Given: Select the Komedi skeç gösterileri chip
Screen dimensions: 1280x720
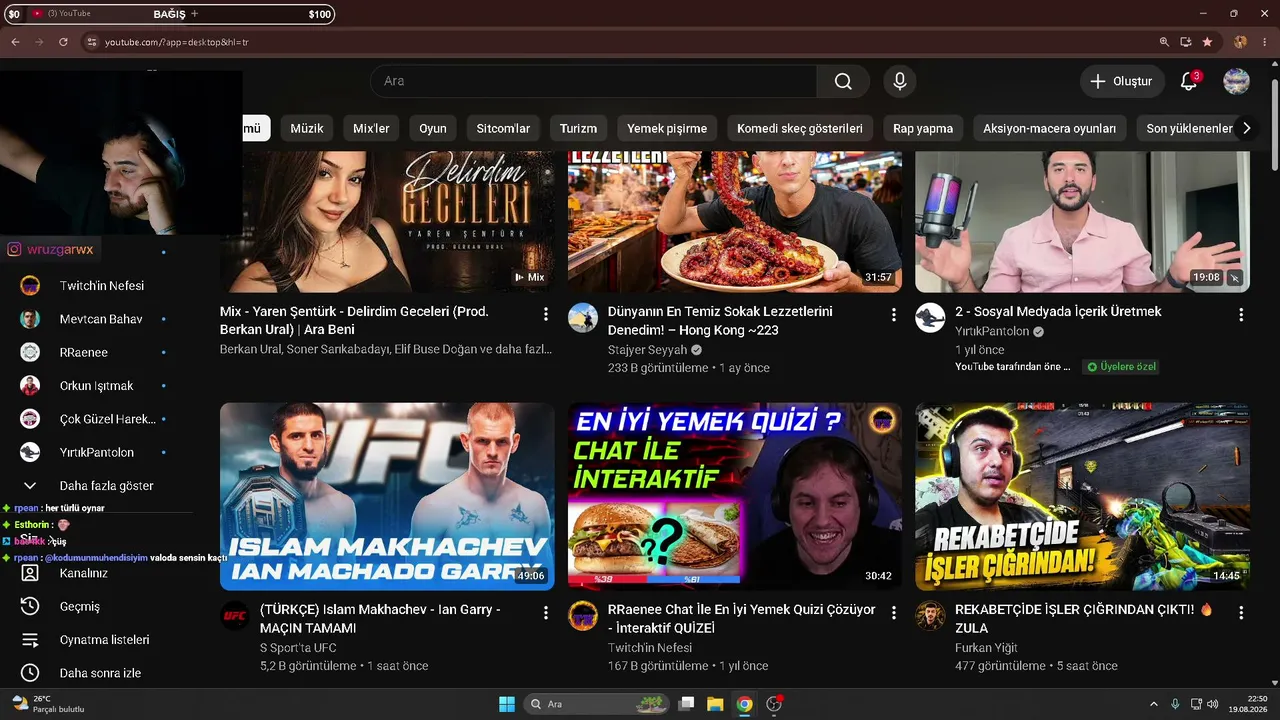Looking at the screenshot, I should coord(800,128).
